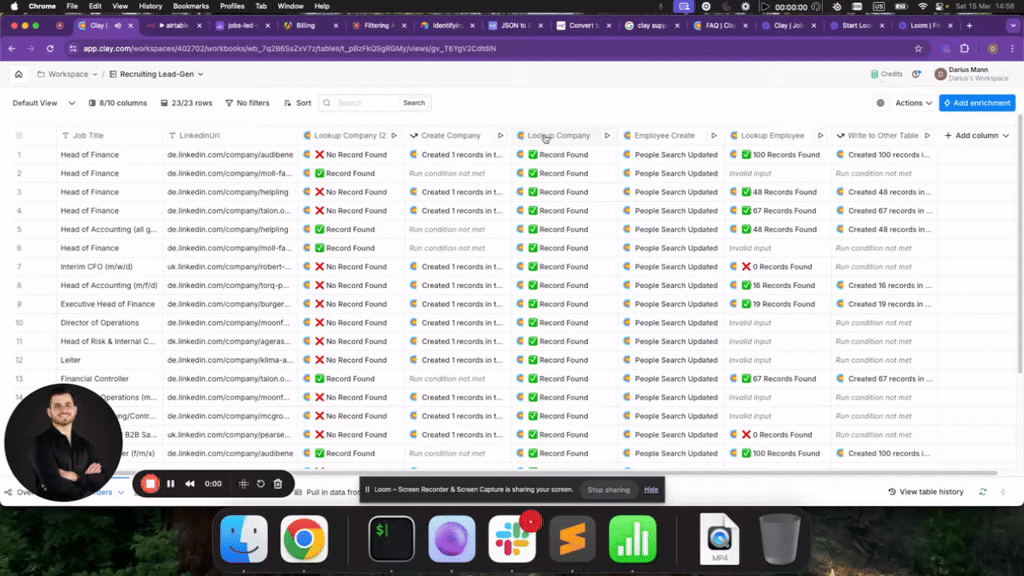Click the Home icon in breadcrumb
Screen dimensions: 1024x576
tap(18, 74)
